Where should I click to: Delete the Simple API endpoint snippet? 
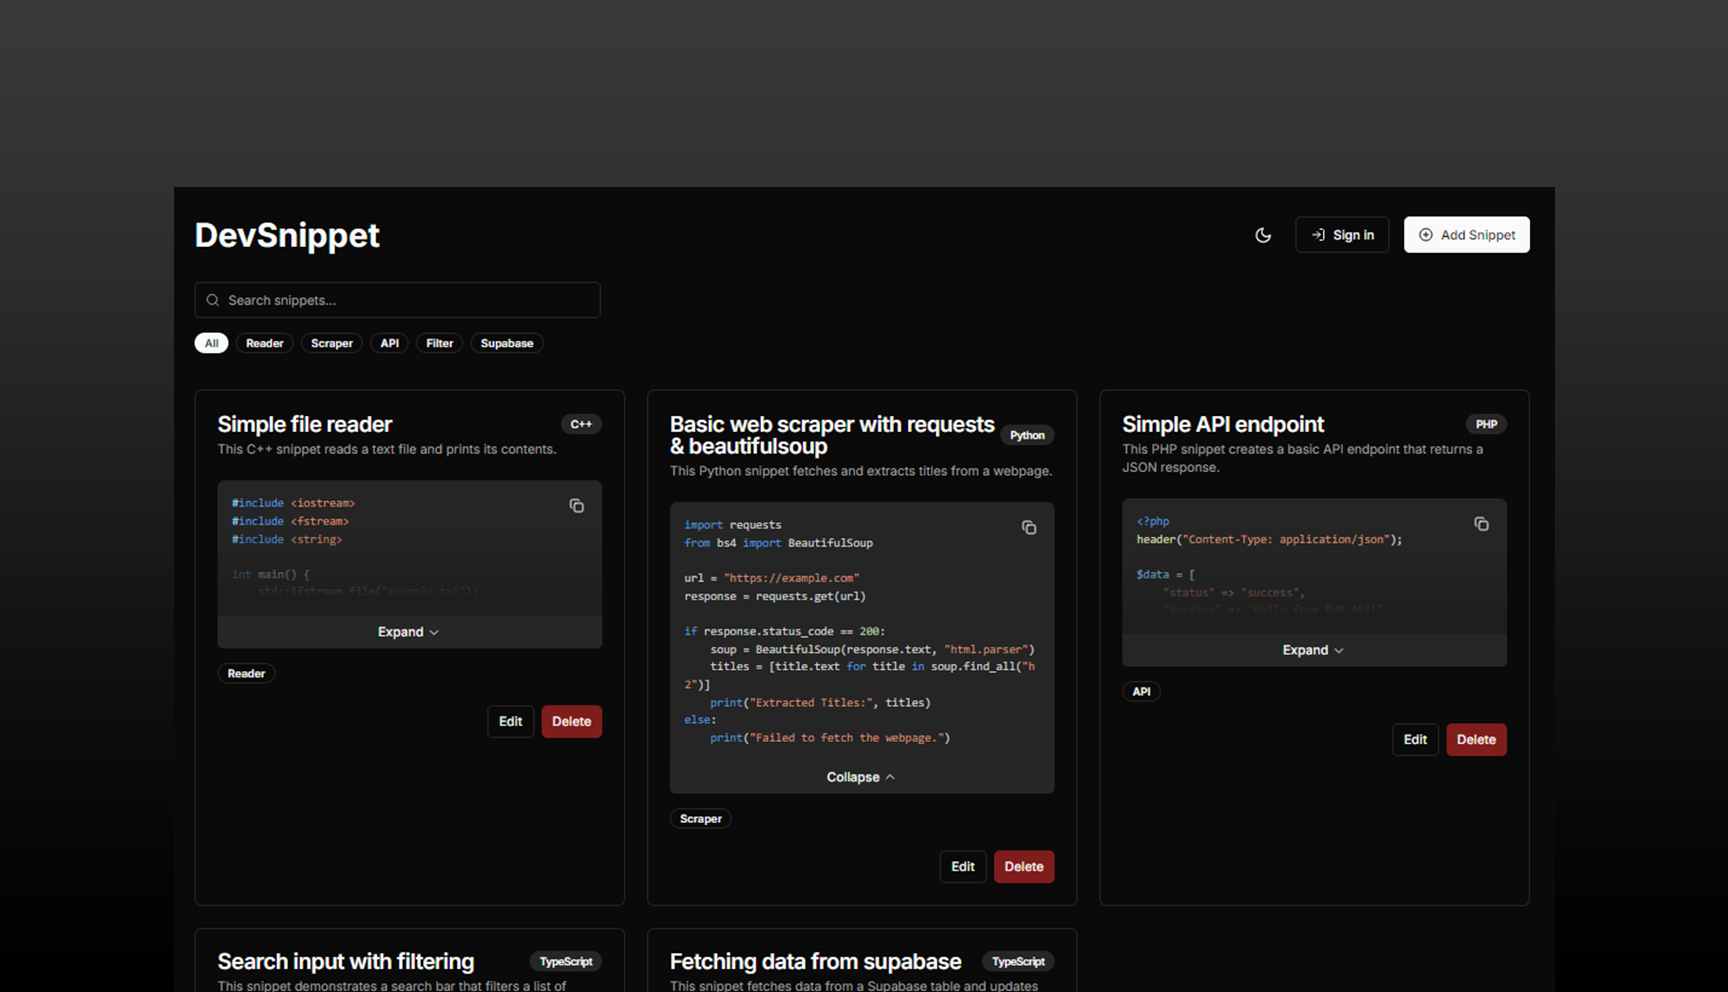[1476, 740]
